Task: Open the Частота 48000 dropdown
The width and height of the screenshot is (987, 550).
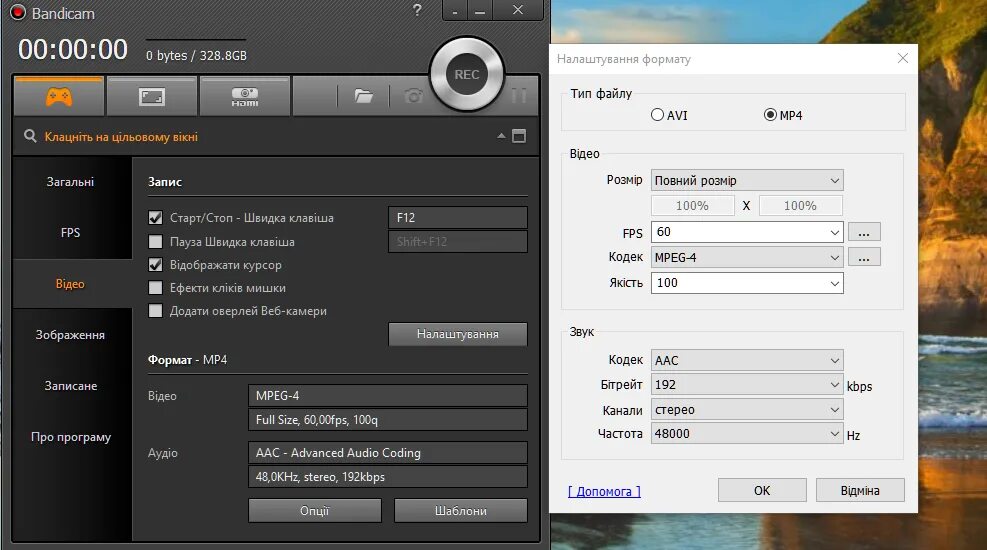Action: 747,434
